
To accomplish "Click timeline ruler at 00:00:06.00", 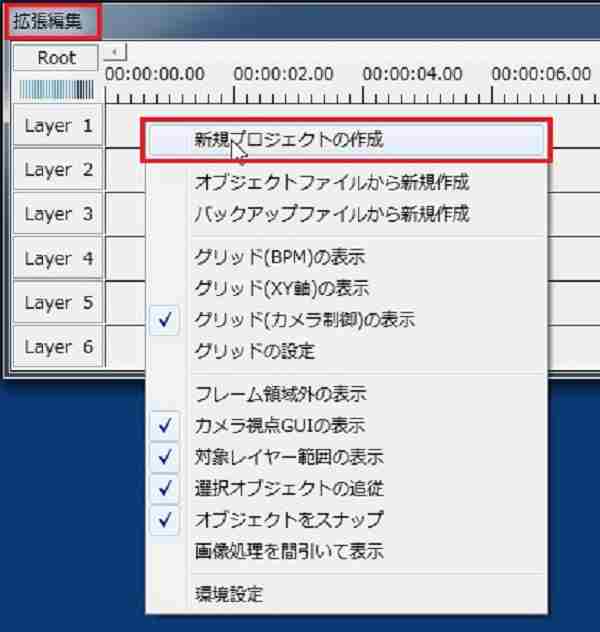I will pyautogui.click(x=541, y=74).
